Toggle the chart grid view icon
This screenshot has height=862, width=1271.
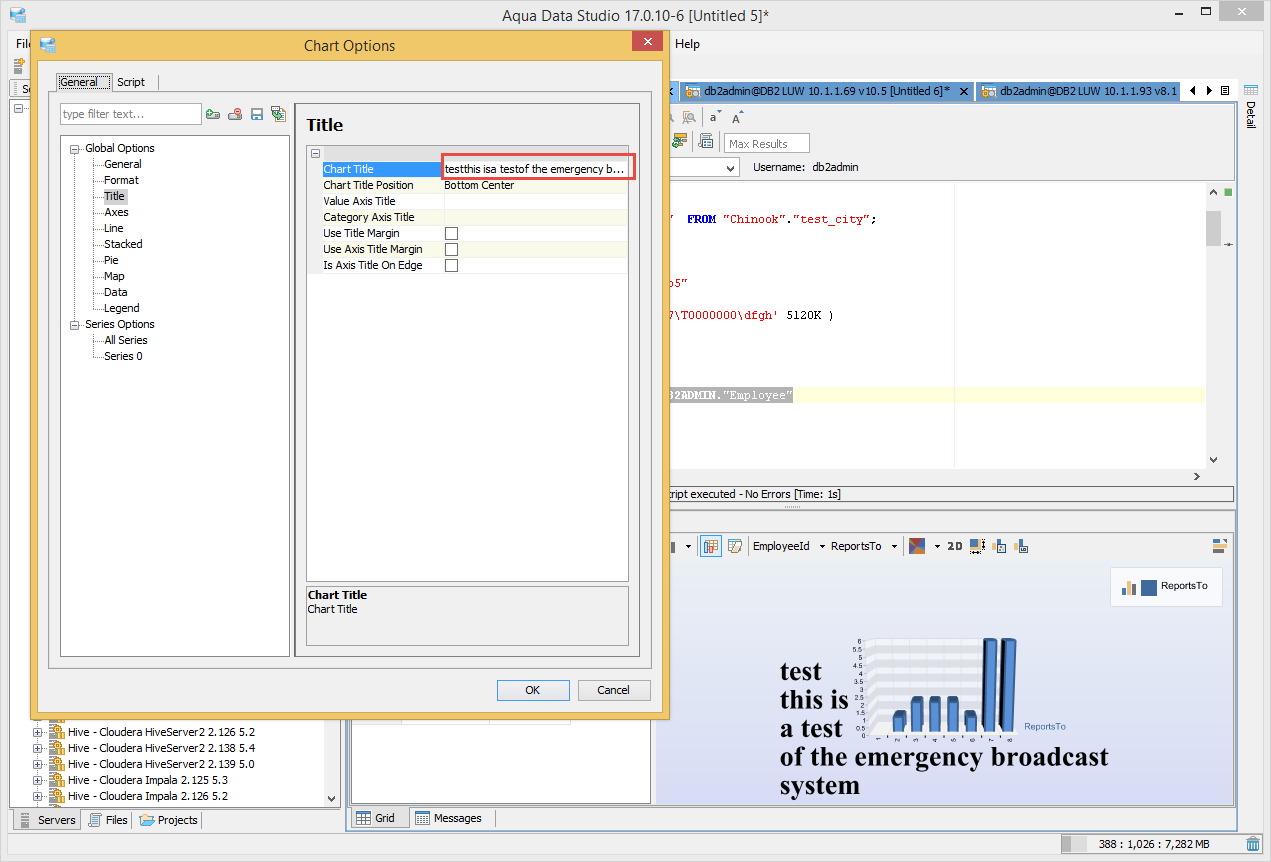[710, 546]
